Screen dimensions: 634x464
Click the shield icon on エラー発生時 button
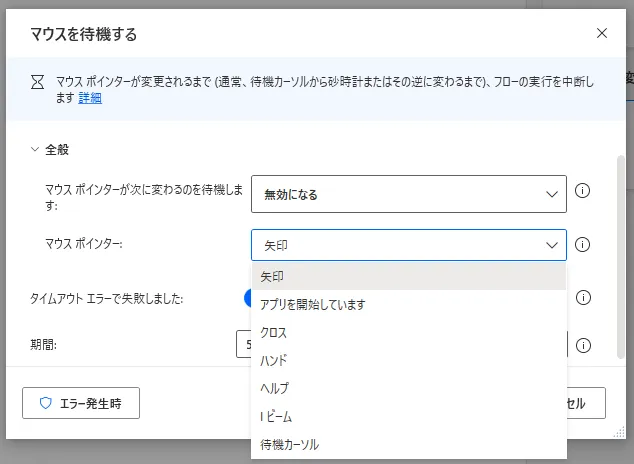coord(46,403)
